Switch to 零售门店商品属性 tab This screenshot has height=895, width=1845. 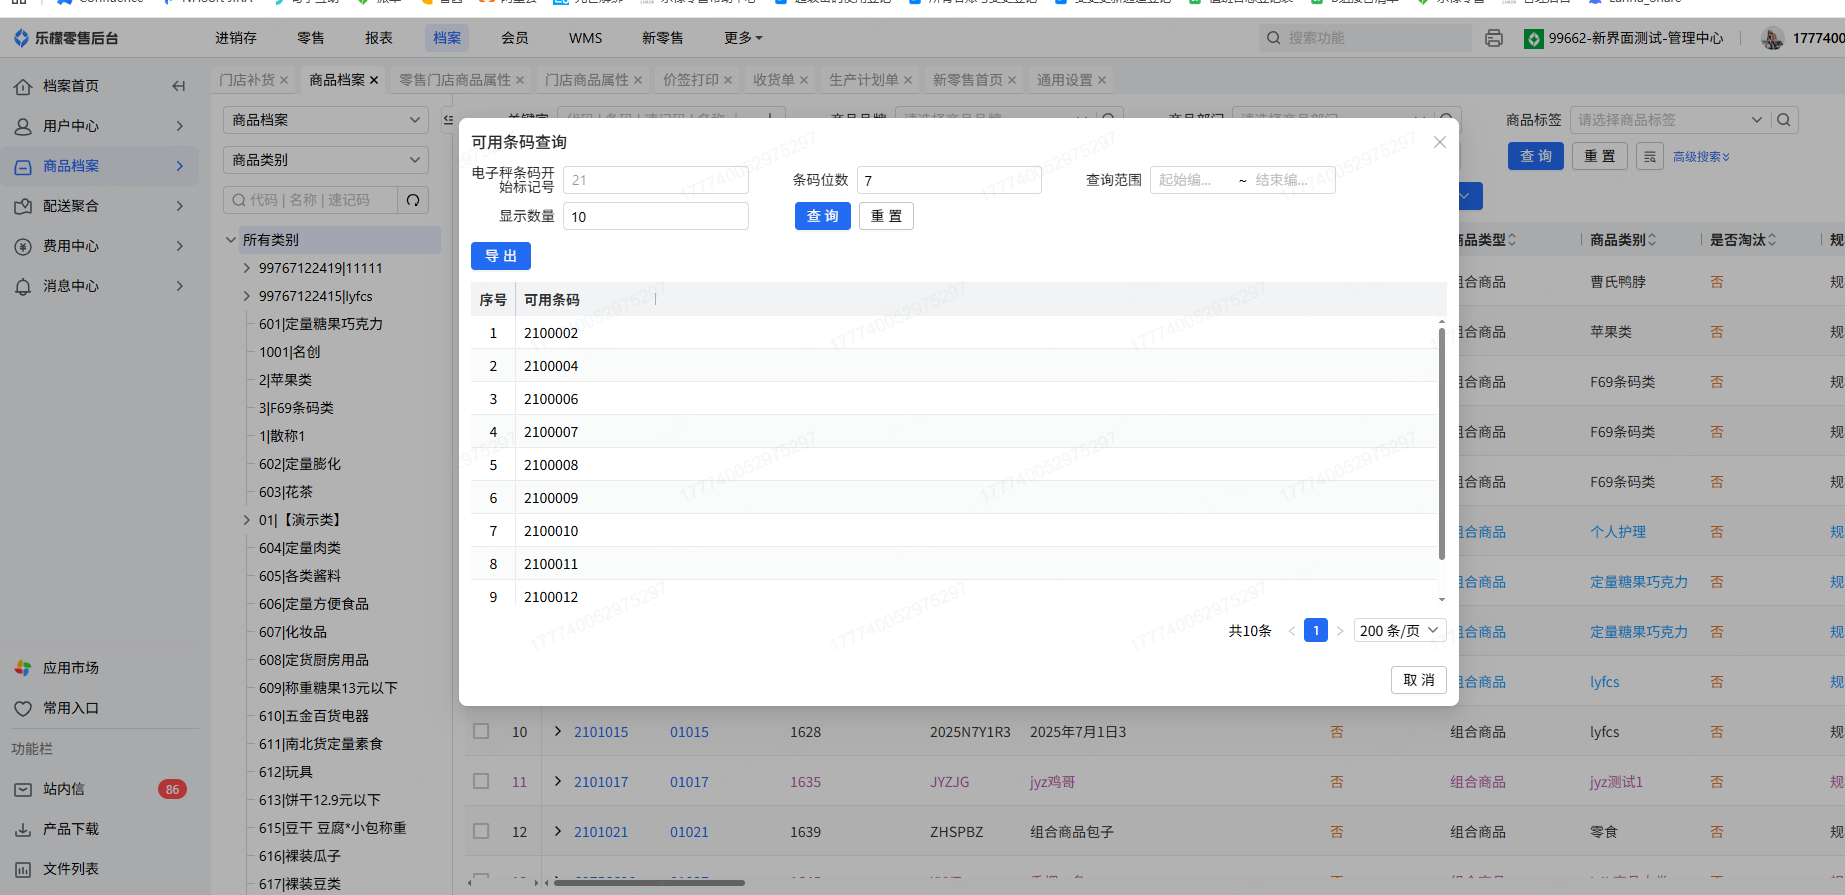455,80
